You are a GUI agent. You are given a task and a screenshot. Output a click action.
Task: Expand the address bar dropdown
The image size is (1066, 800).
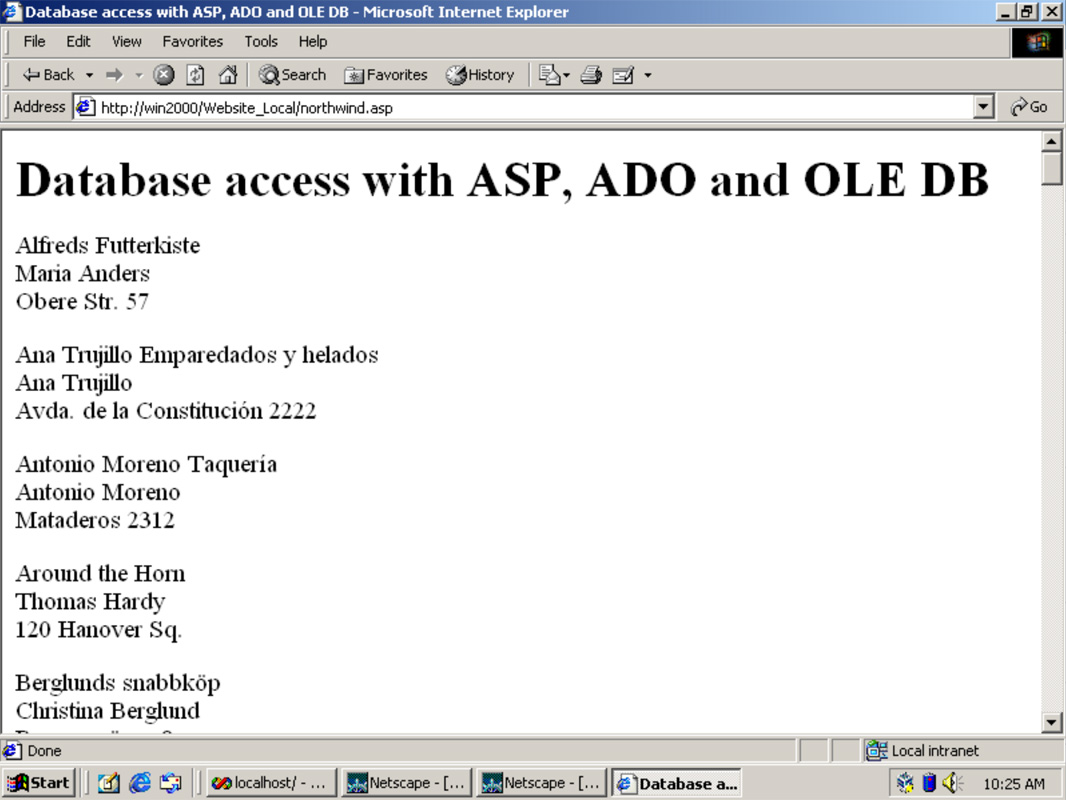[983, 107]
